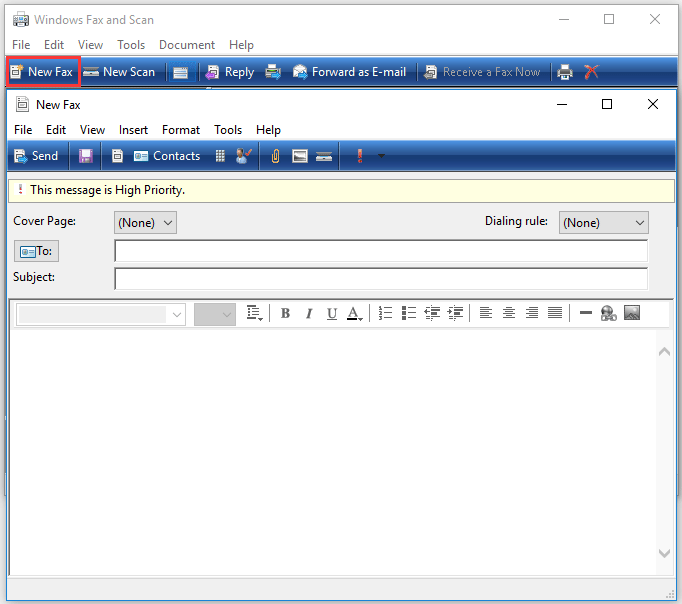
Task: Open the font color picker
Action: click(355, 313)
